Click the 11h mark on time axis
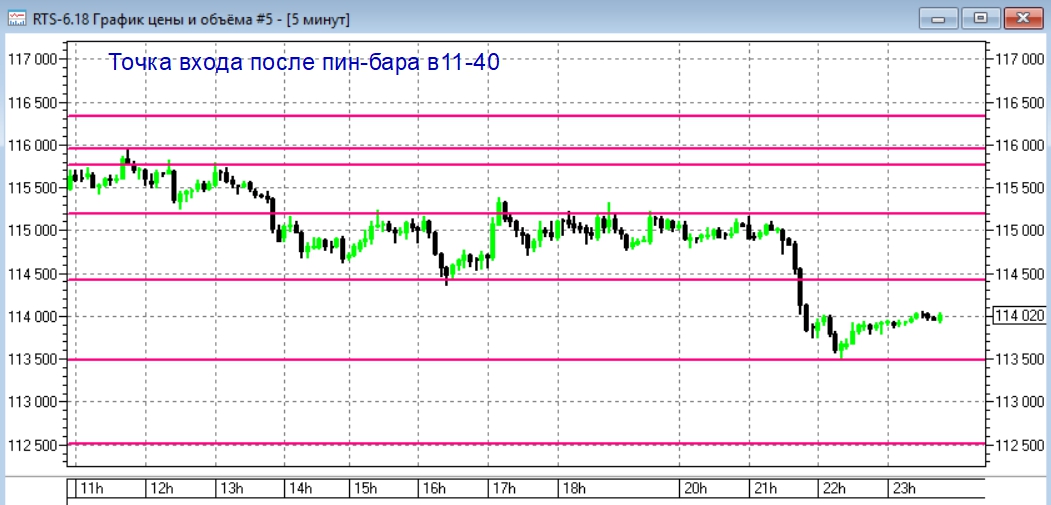 coord(91,488)
